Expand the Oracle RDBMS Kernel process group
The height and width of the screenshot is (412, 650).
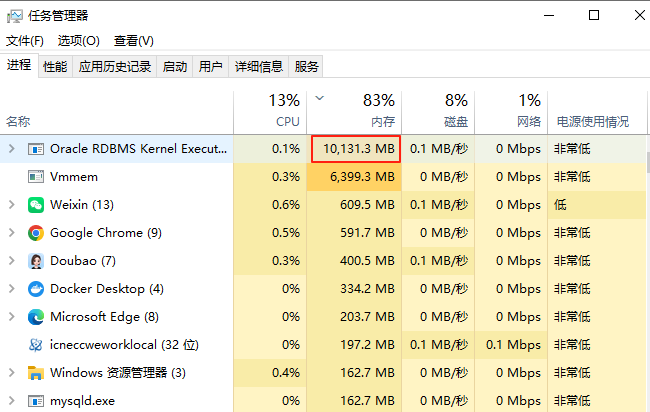pyautogui.click(x=12, y=149)
